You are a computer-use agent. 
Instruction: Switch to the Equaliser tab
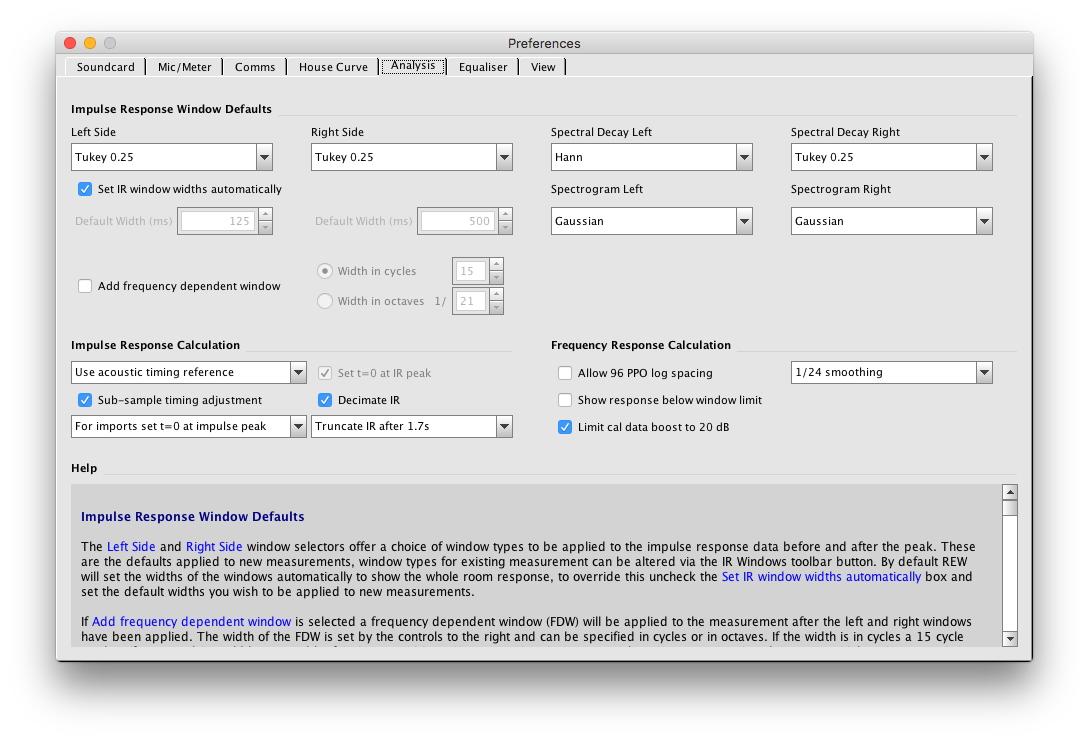tap(483, 66)
